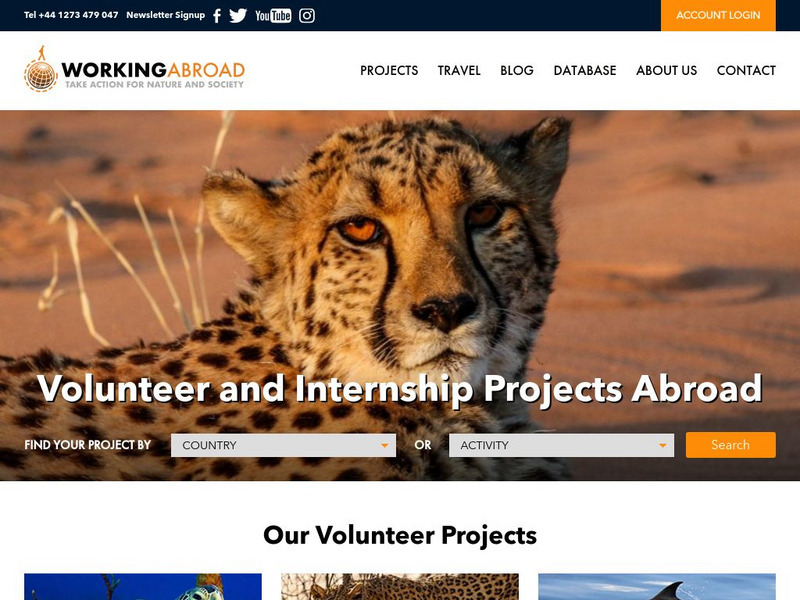Open the dolphin project thumbnail
Screen dimensions: 800x600
click(657, 587)
